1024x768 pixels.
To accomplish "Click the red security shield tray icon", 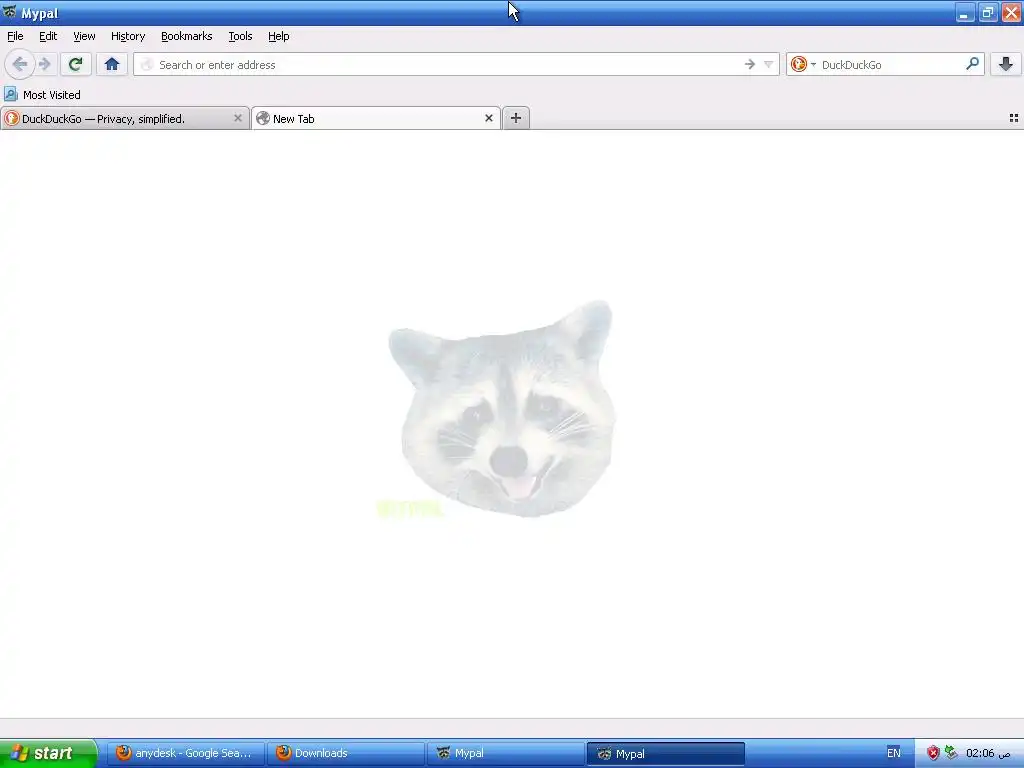I will tap(933, 753).
